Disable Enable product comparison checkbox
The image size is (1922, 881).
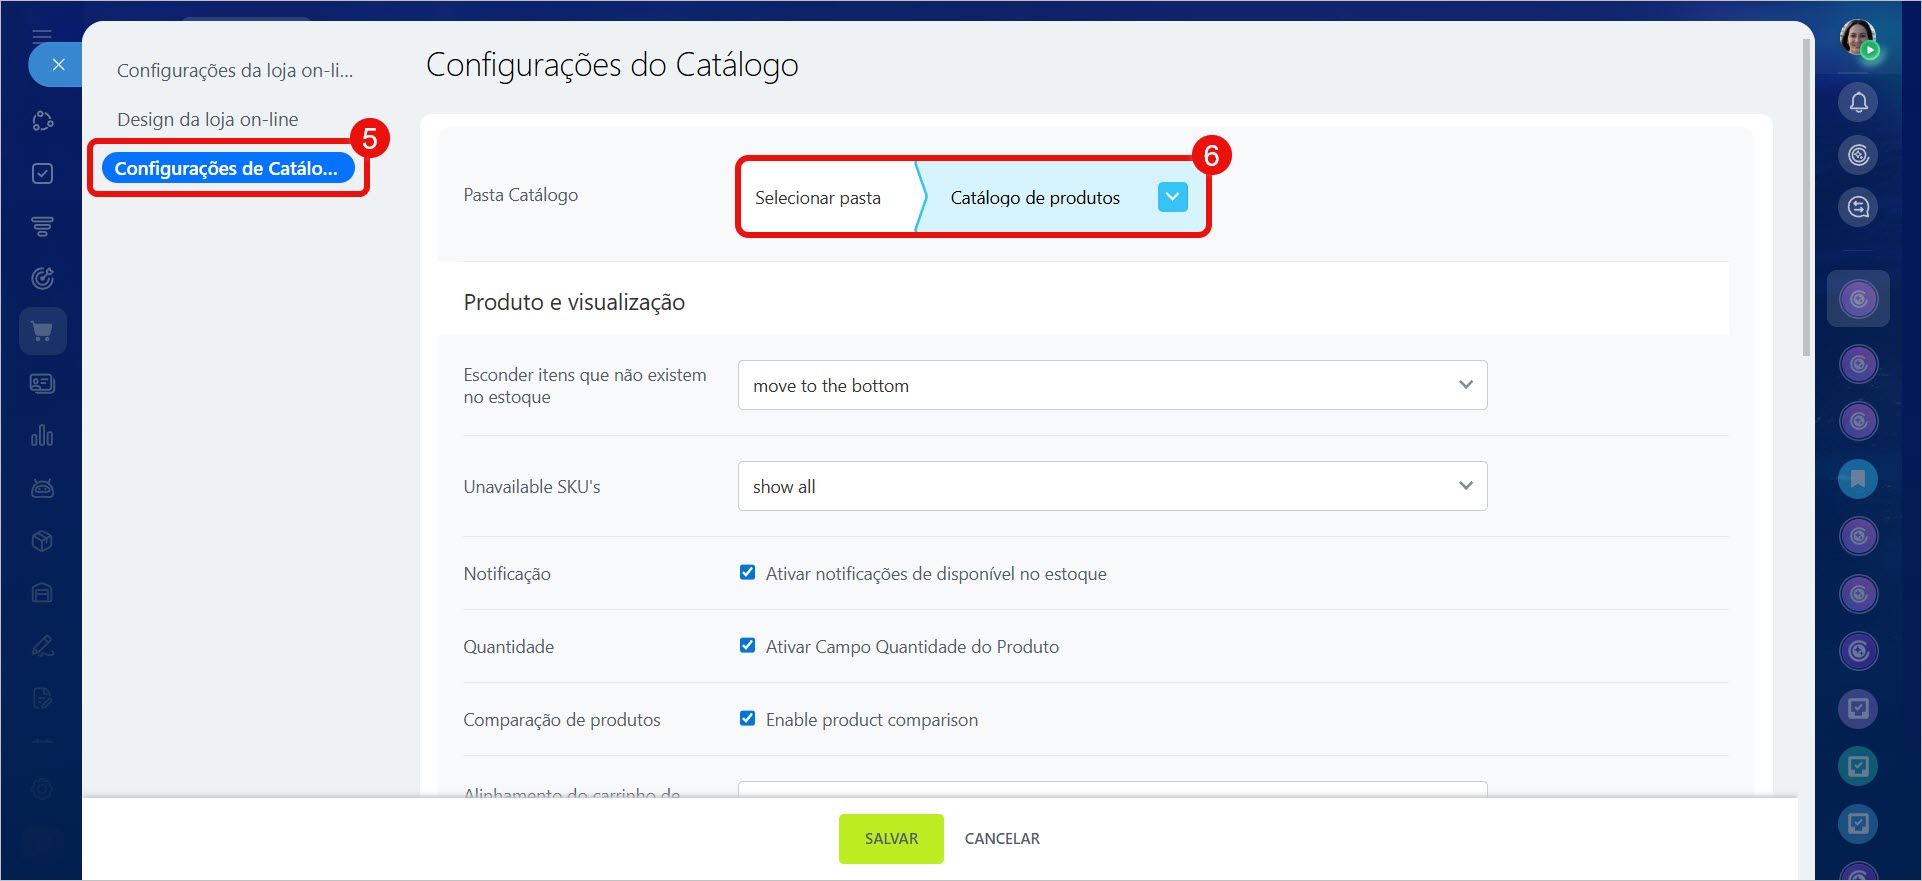747,719
